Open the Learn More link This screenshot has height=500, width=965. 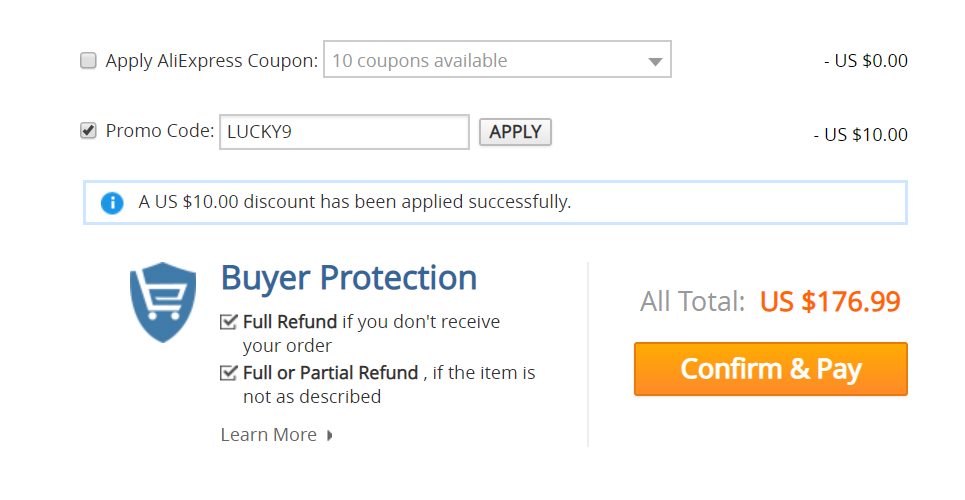click(269, 435)
